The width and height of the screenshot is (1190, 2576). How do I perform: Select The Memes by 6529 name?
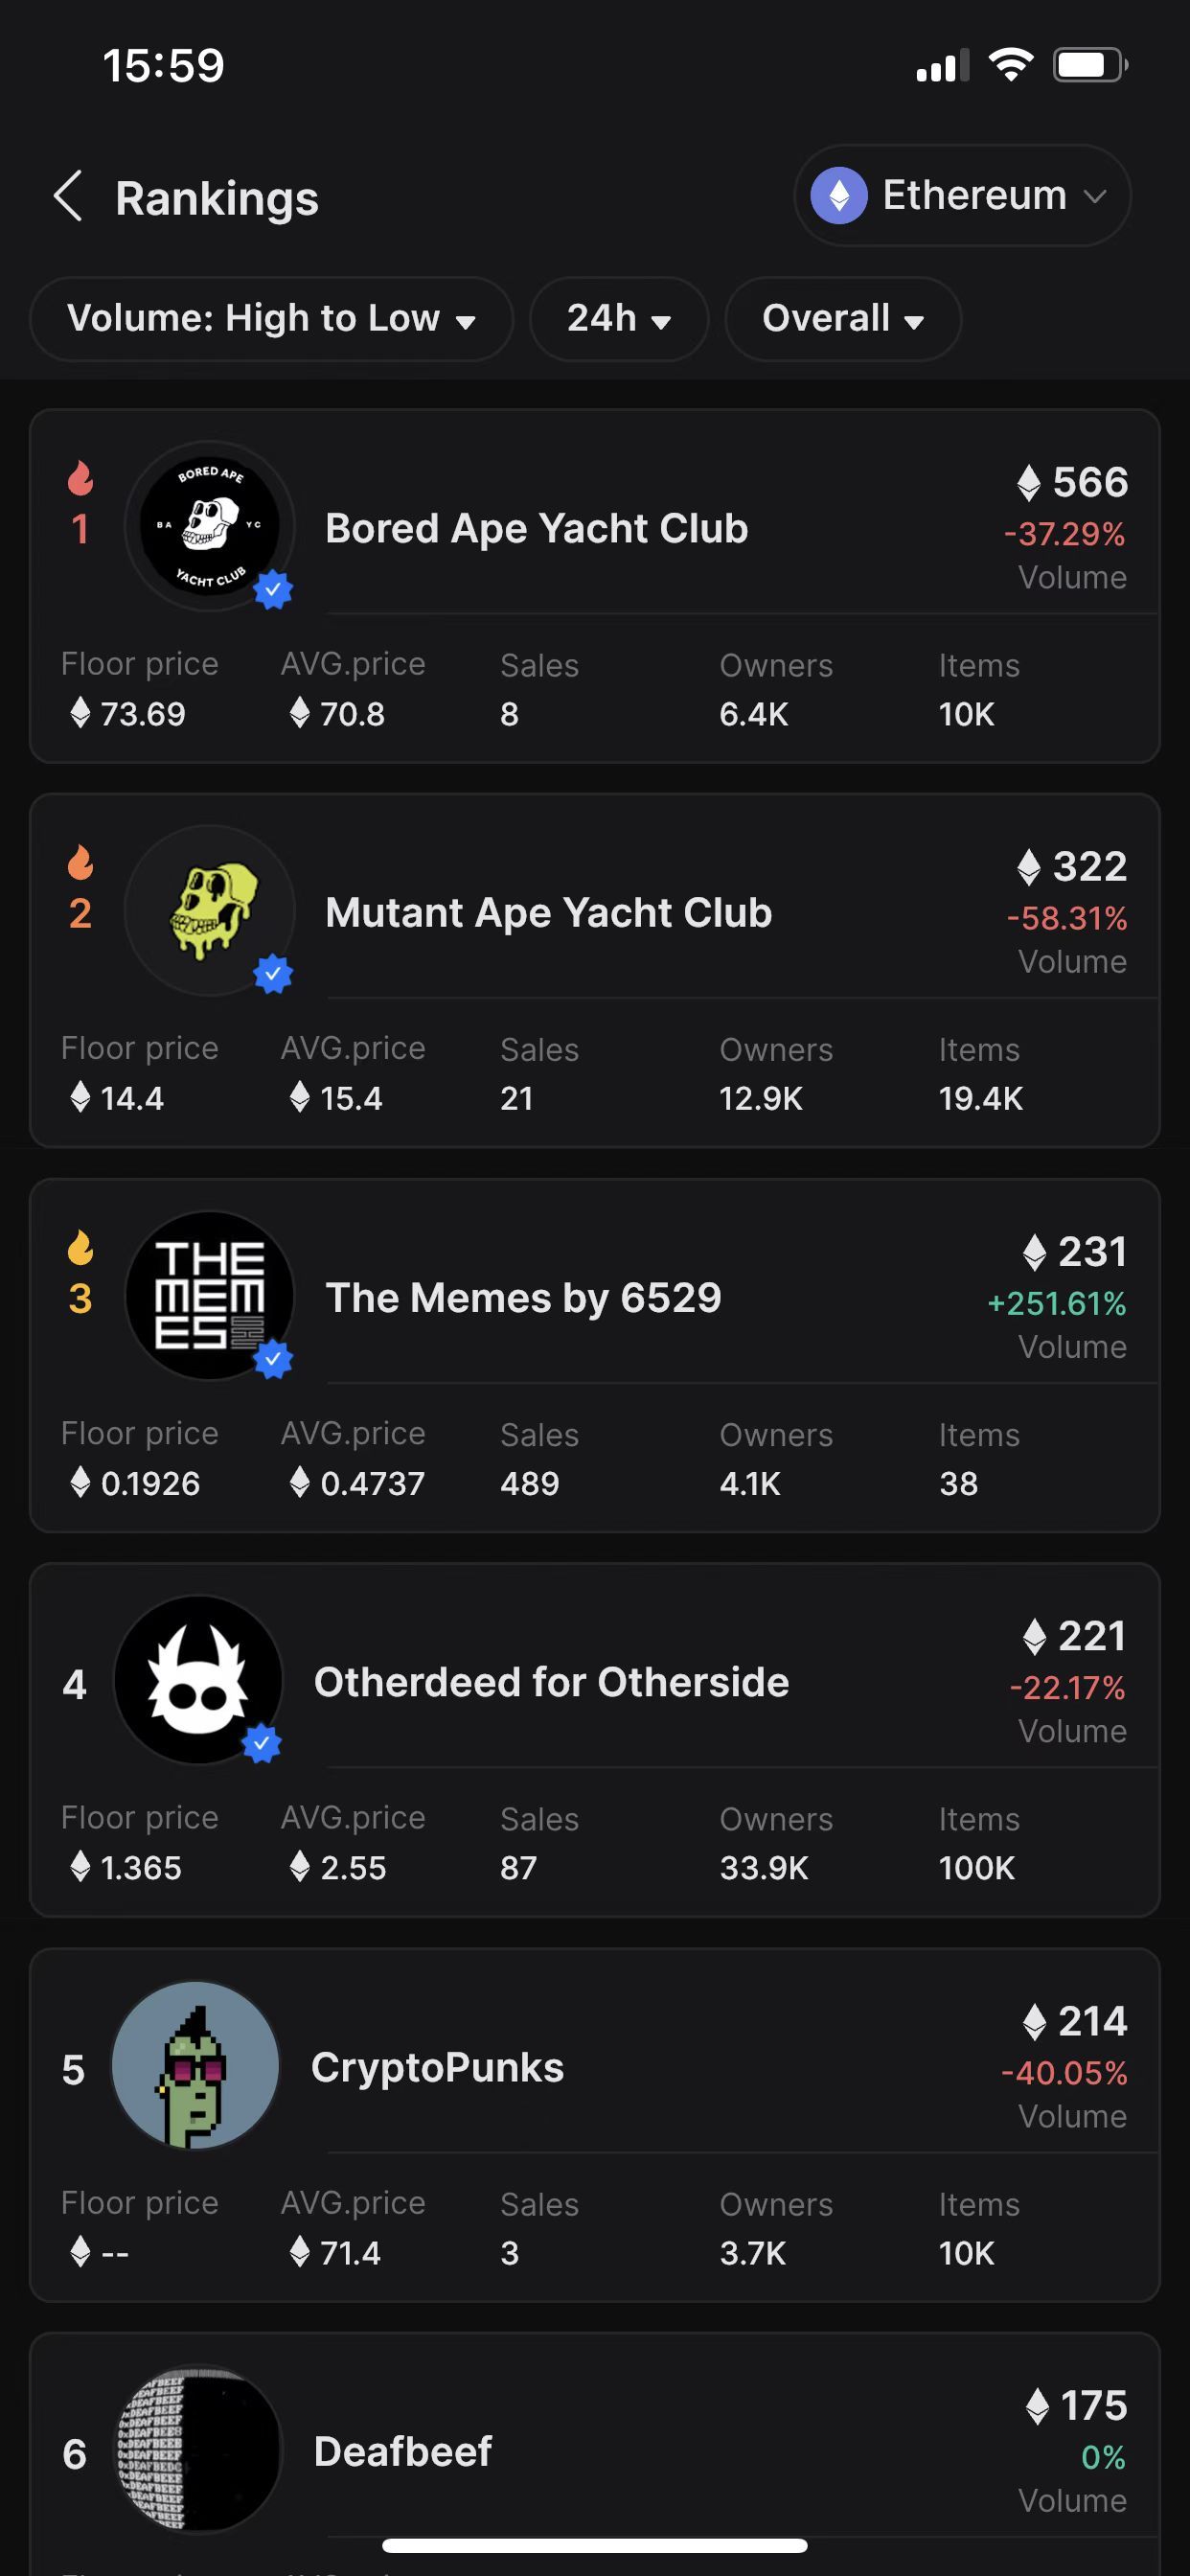click(523, 1298)
